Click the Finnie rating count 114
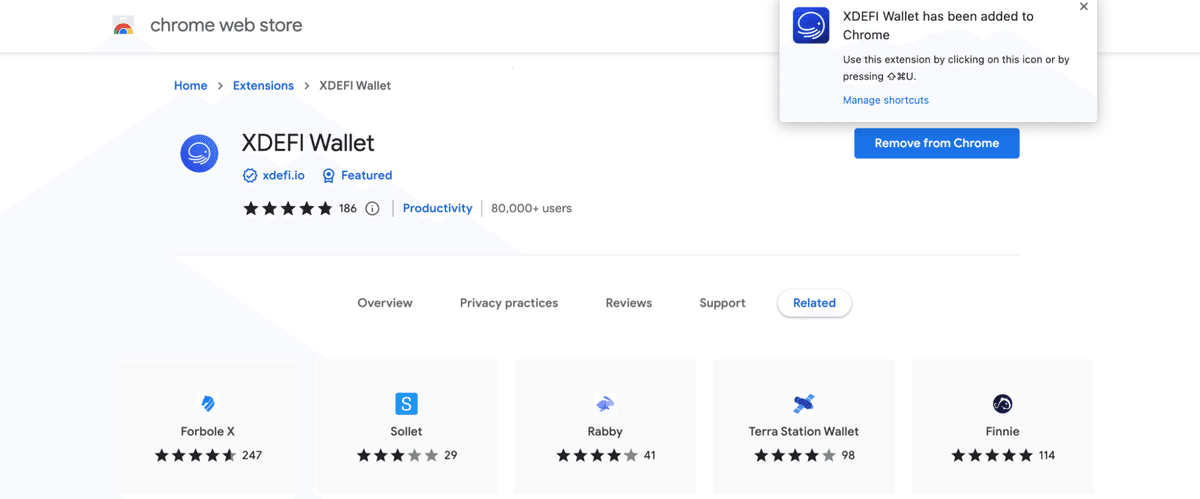Viewport: 1200px width, 499px height. (1047, 455)
